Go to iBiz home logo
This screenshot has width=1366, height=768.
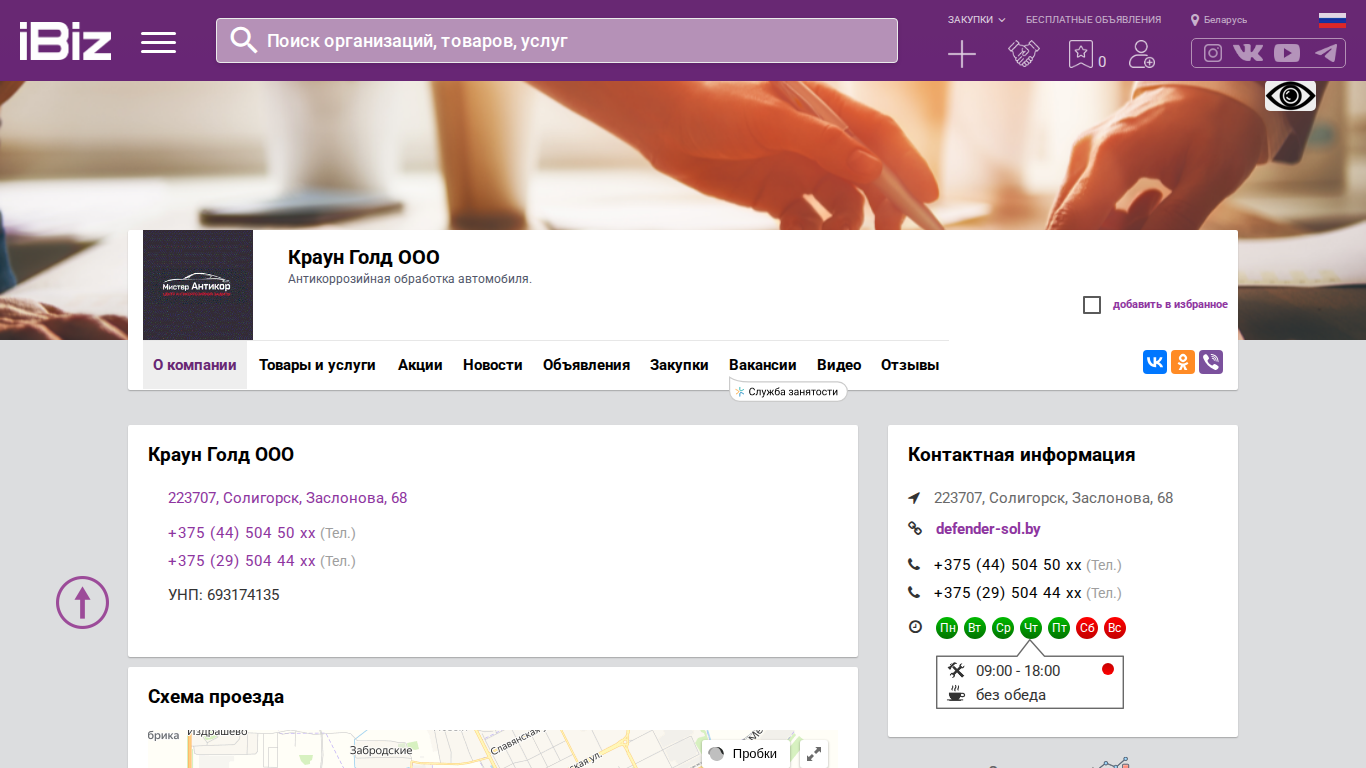click(65, 41)
